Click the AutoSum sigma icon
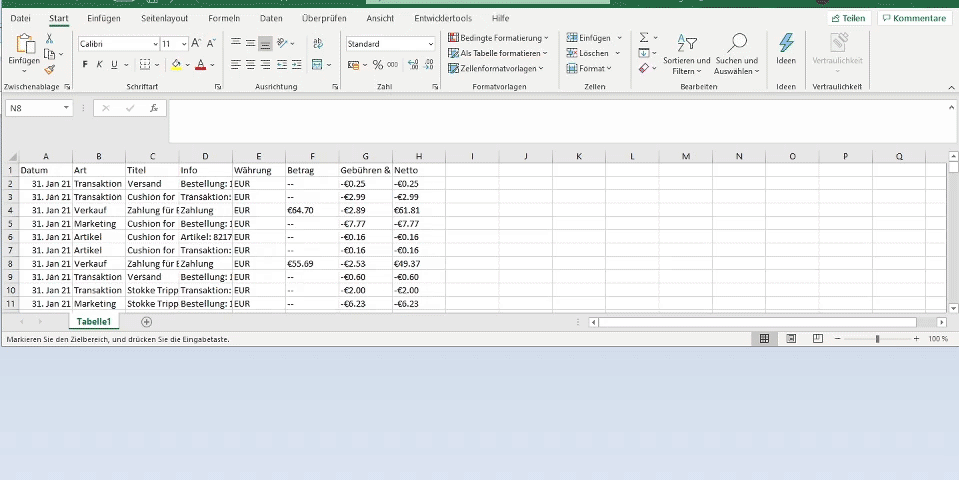The image size is (959, 480). (643, 38)
